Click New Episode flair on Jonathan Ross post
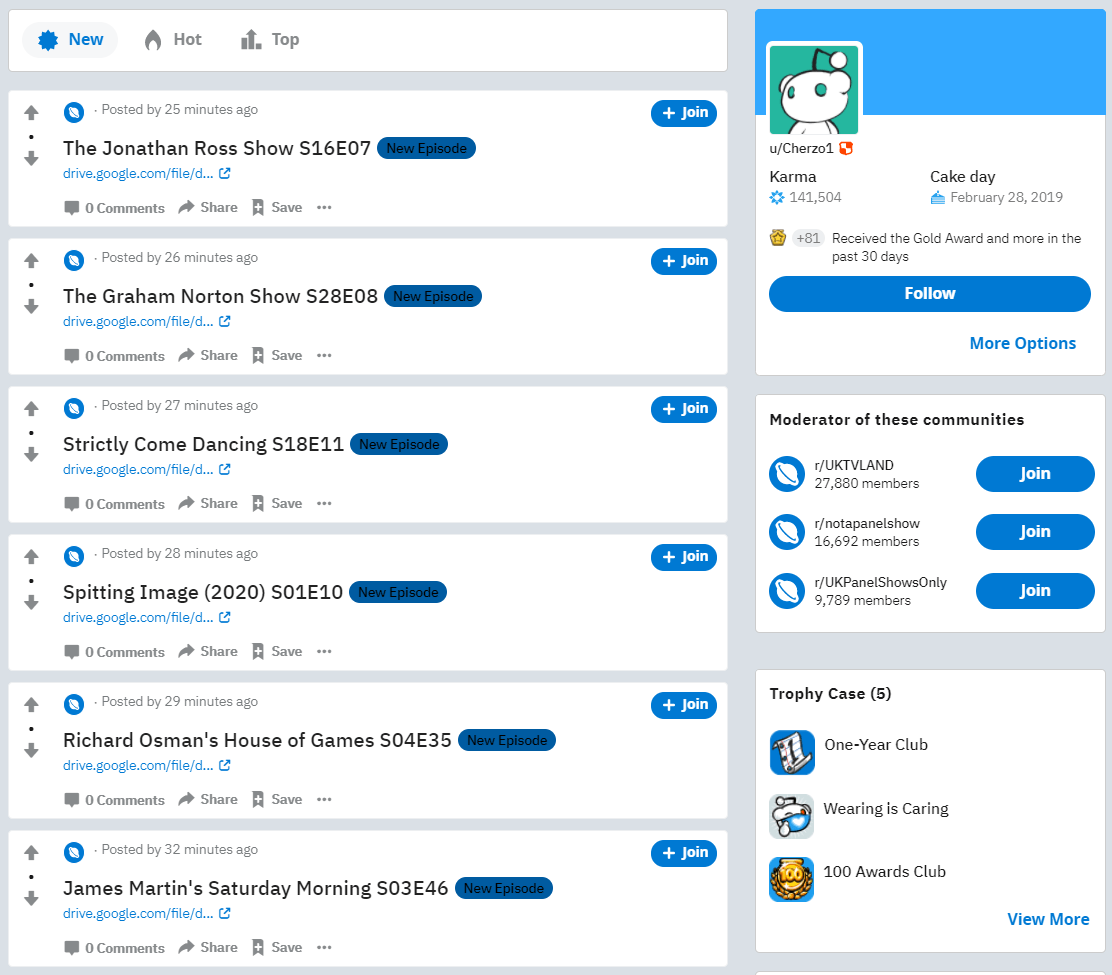The height and width of the screenshot is (975, 1112). pos(426,148)
